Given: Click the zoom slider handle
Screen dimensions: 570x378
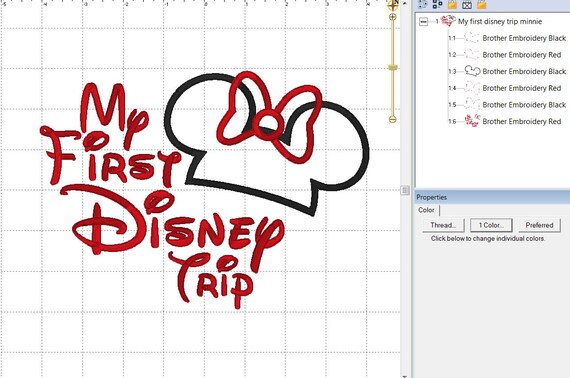Looking at the screenshot, I should (x=393, y=67).
